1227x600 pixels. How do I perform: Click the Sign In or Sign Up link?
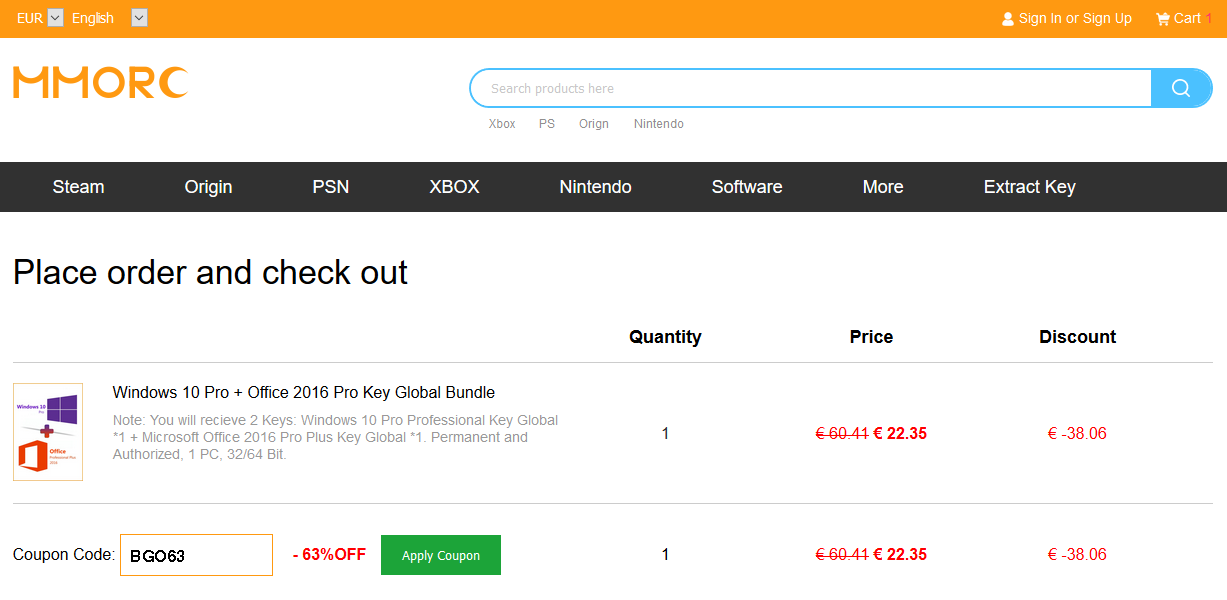click(1074, 18)
